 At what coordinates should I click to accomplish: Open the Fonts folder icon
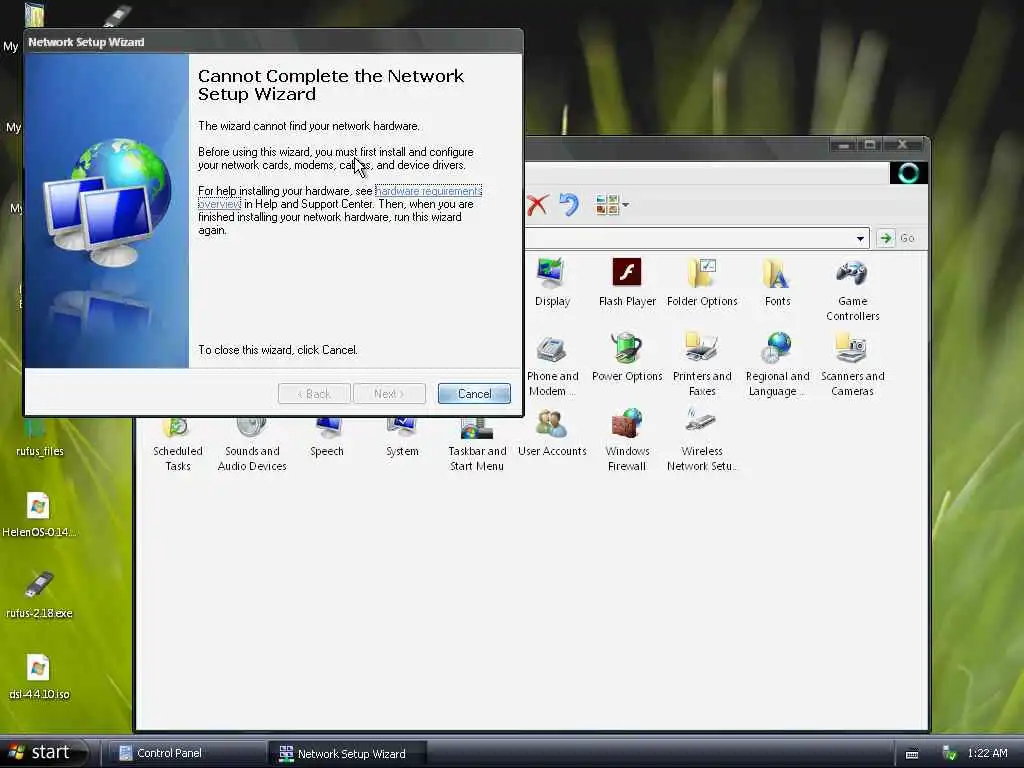click(x=777, y=282)
